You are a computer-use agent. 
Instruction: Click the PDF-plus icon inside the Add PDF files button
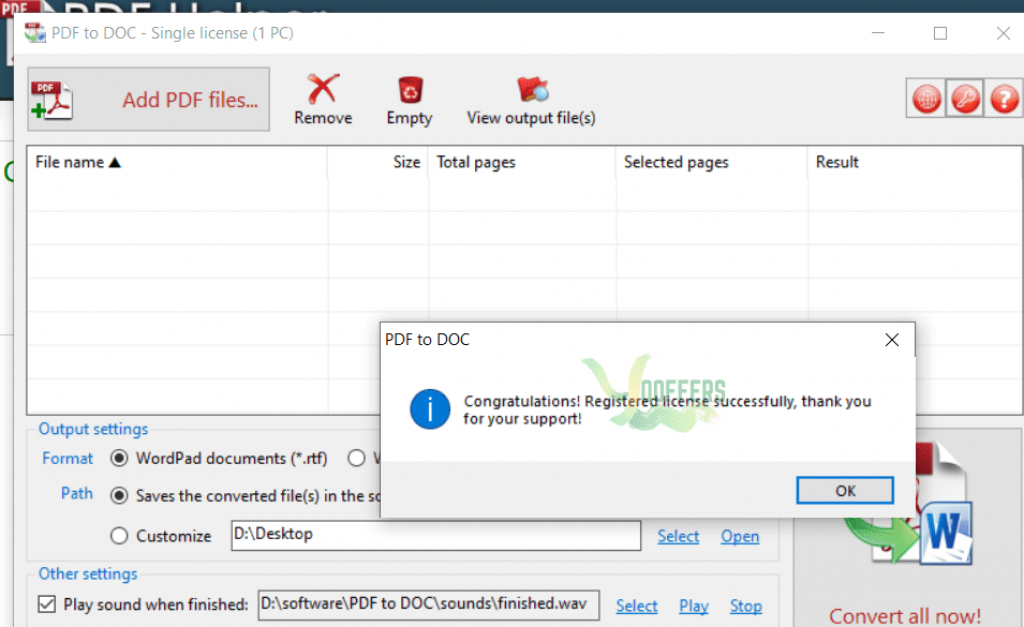point(52,100)
